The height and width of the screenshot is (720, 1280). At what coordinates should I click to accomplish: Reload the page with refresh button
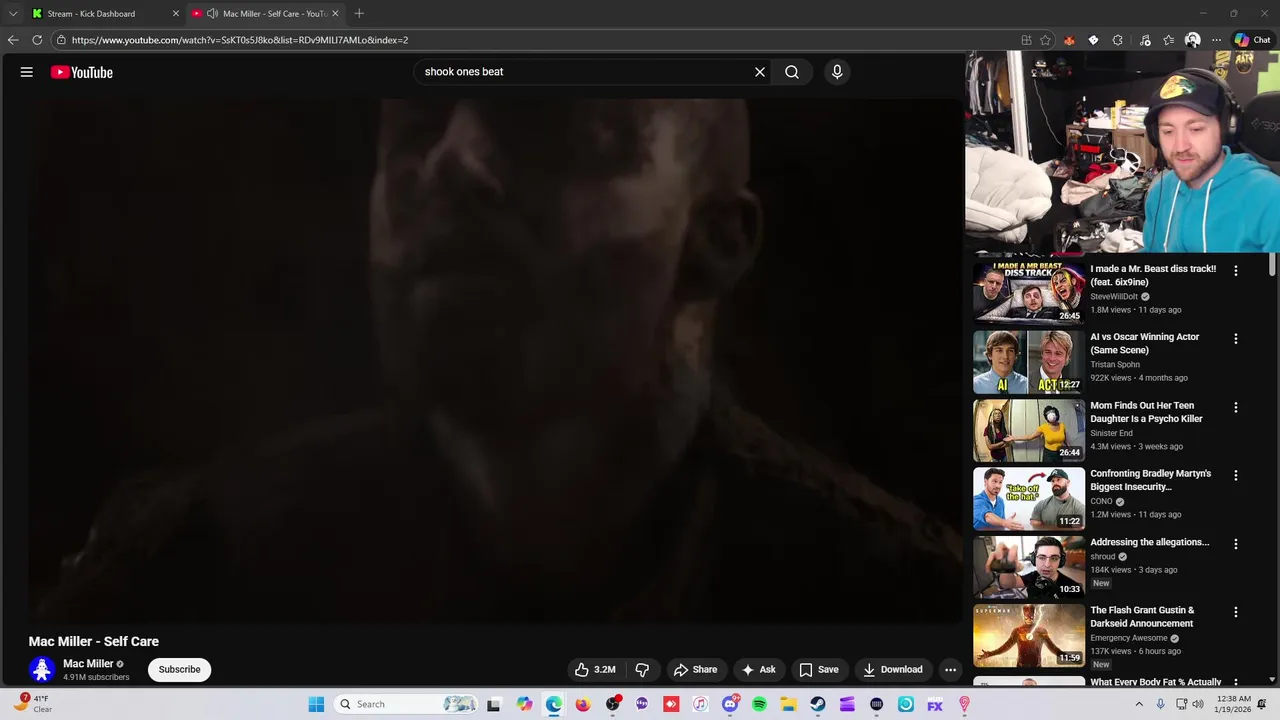pyautogui.click(x=37, y=40)
